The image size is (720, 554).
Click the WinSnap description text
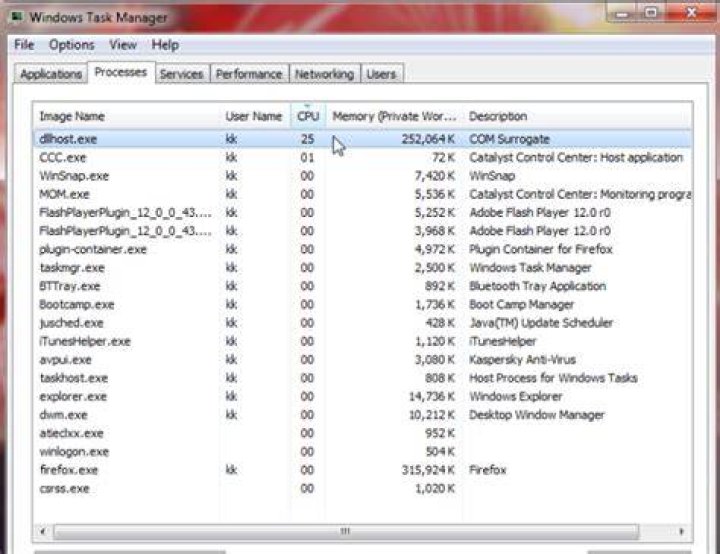tap(492, 176)
